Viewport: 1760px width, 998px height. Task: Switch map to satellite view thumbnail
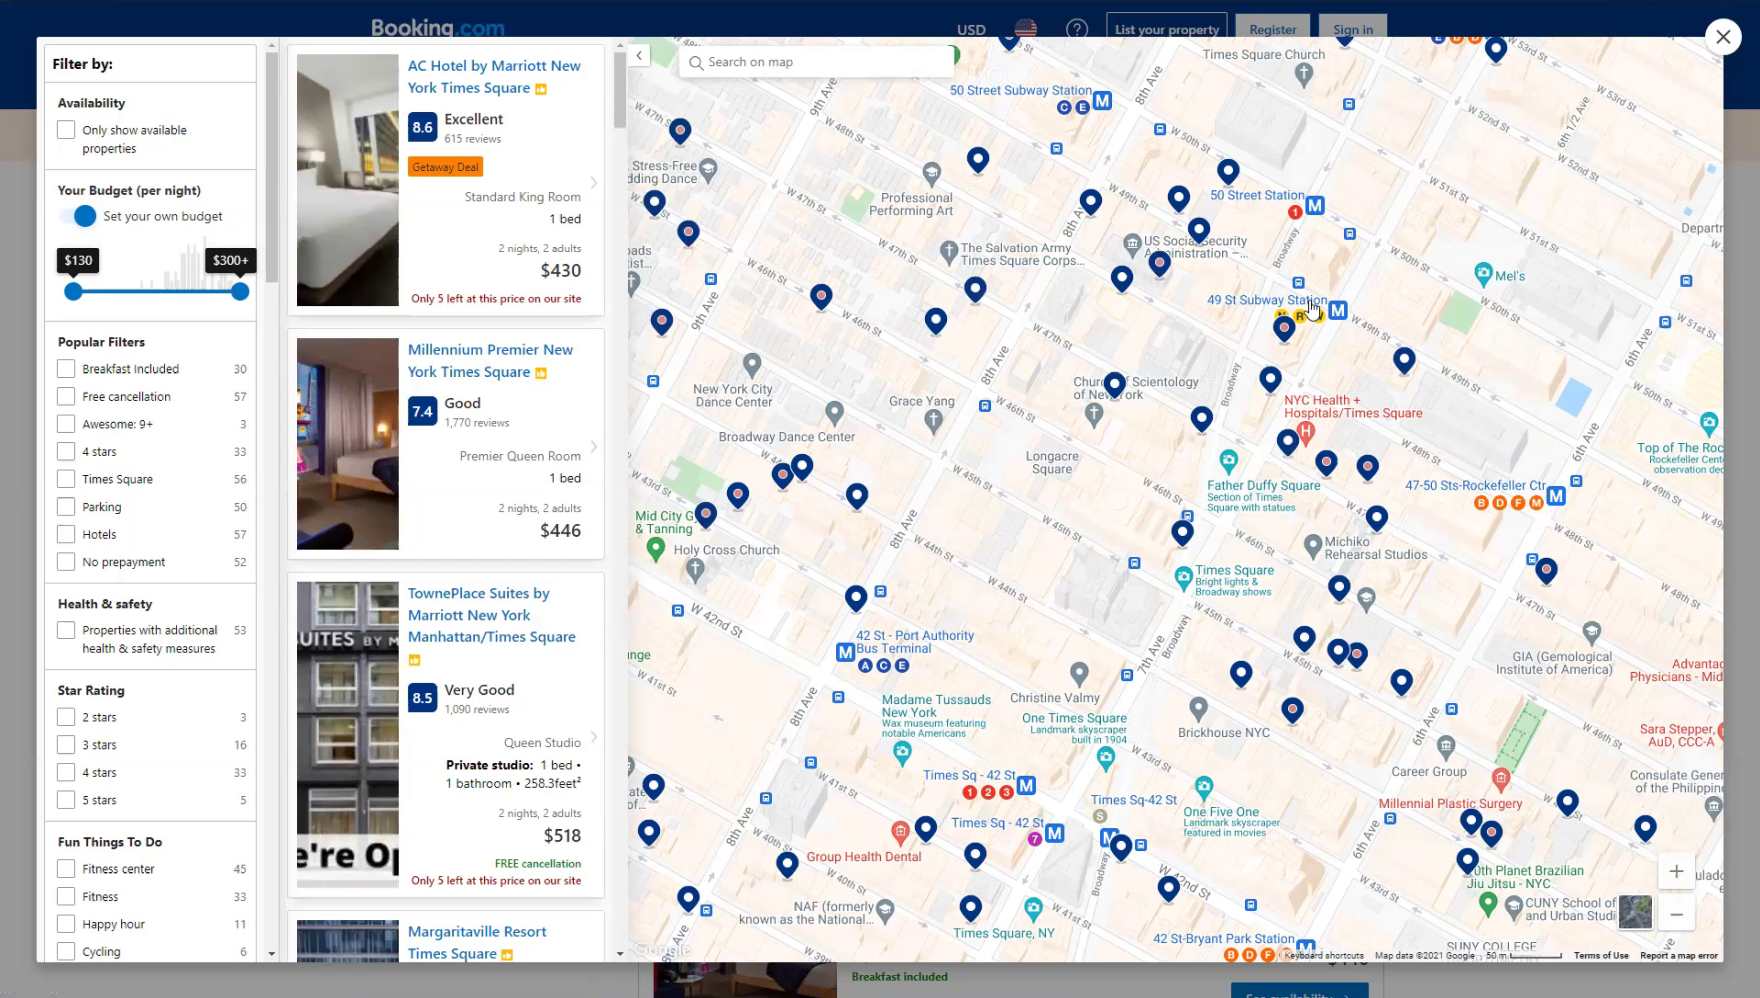click(1635, 911)
